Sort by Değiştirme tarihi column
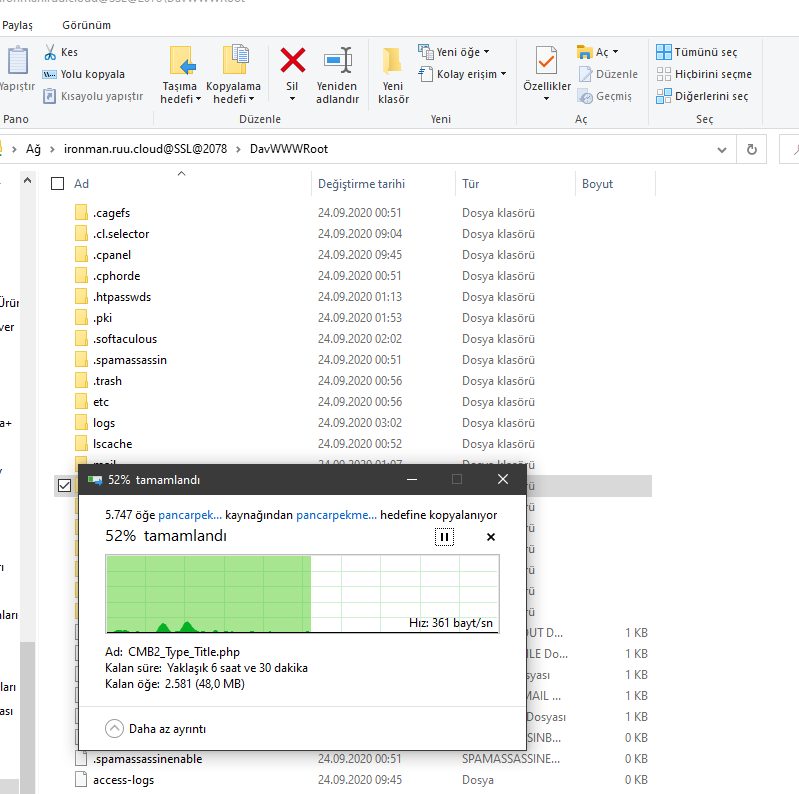799x794 pixels. pos(361,184)
